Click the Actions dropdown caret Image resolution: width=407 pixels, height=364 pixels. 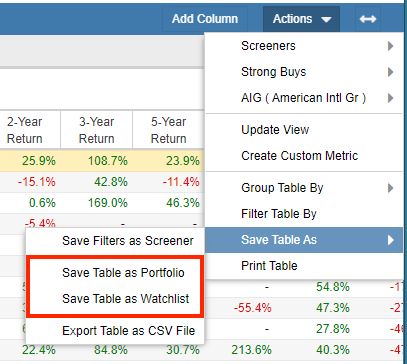(x=326, y=20)
